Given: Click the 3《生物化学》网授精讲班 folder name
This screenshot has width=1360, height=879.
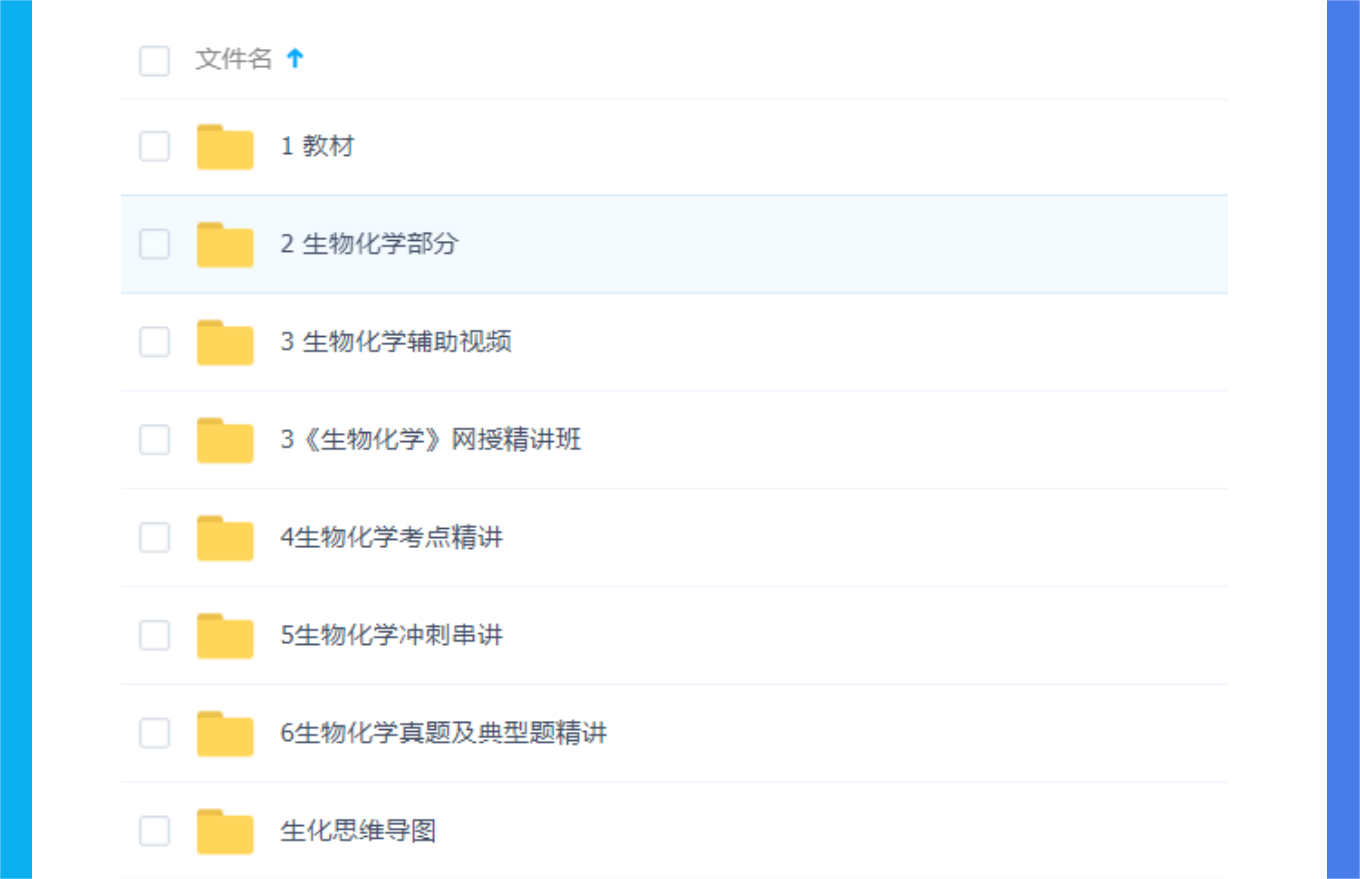Looking at the screenshot, I should [430, 440].
